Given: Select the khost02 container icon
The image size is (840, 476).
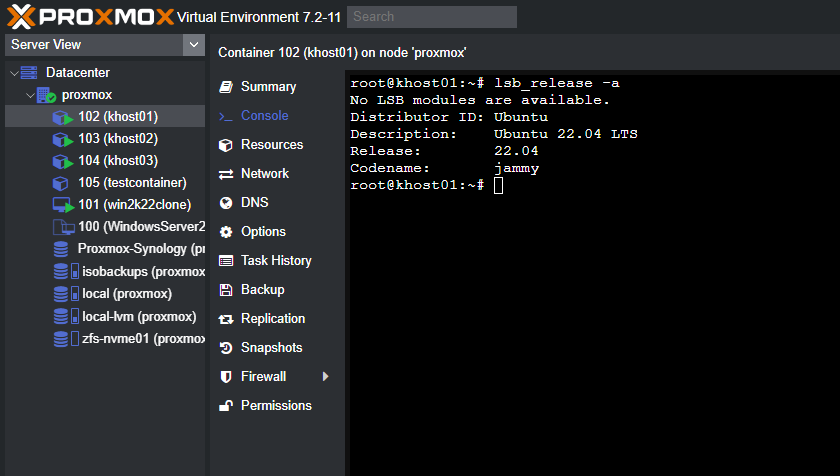Looking at the screenshot, I should tap(62, 139).
